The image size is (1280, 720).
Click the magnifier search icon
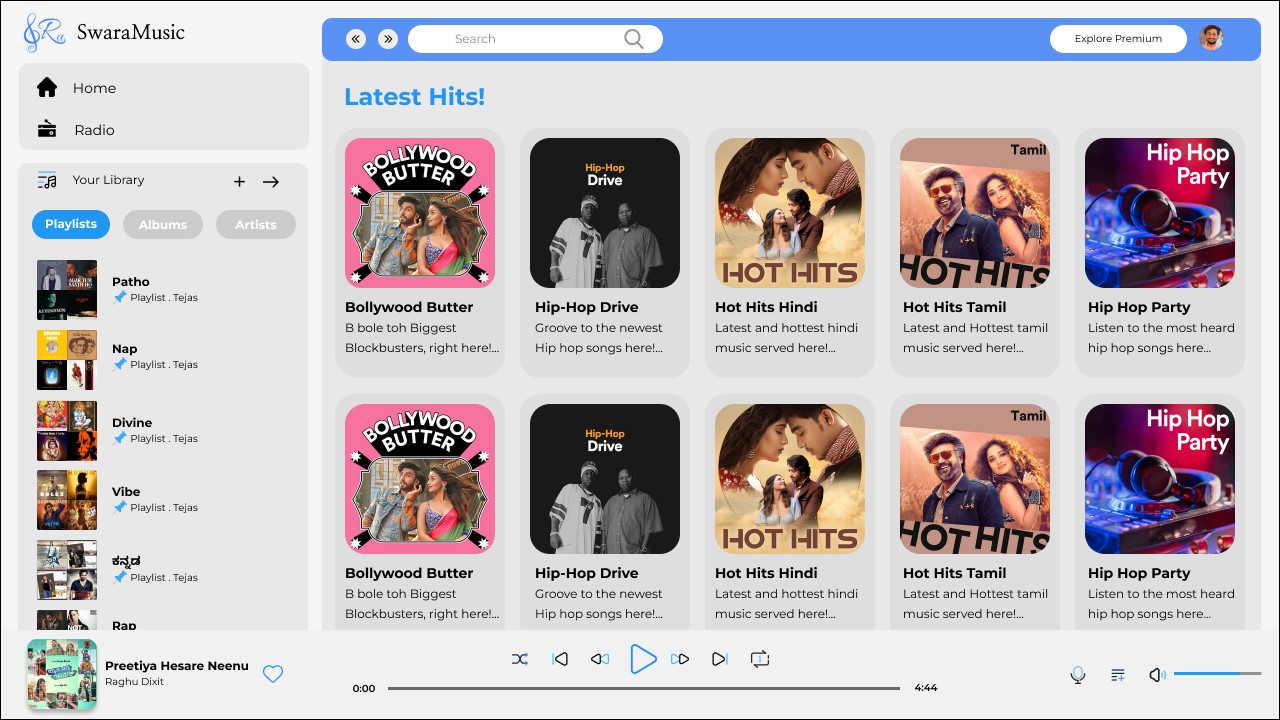click(x=634, y=39)
